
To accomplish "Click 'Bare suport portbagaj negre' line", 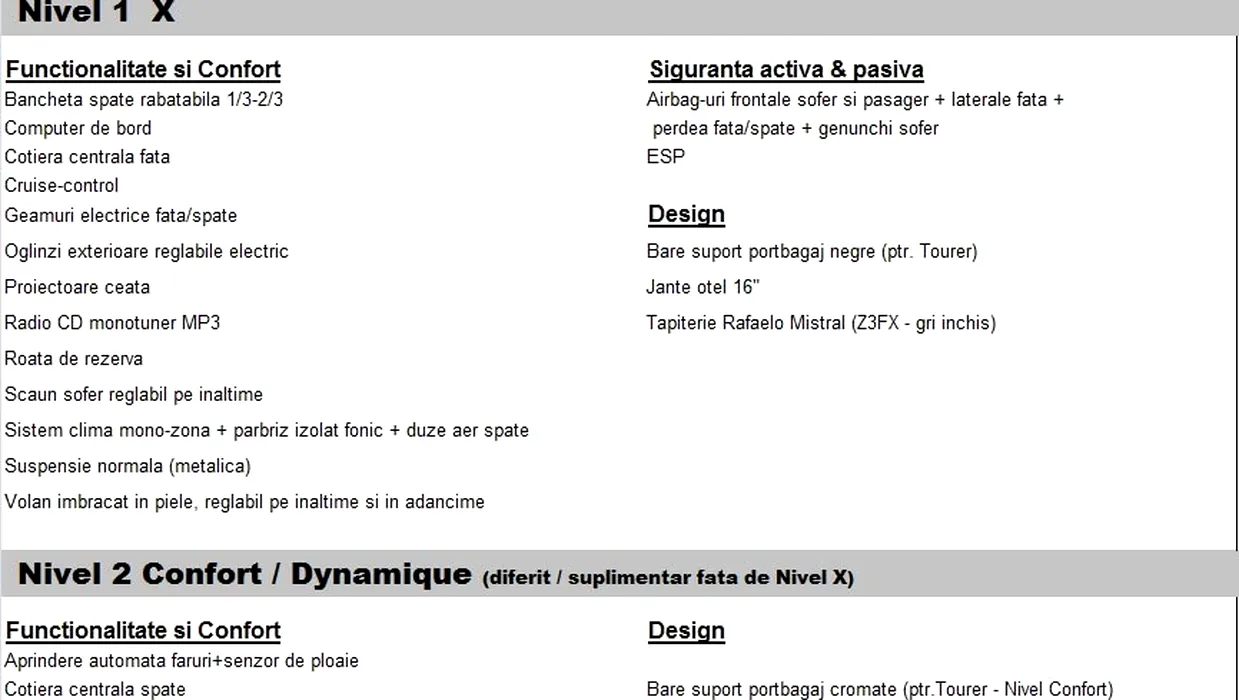I will coord(812,252).
